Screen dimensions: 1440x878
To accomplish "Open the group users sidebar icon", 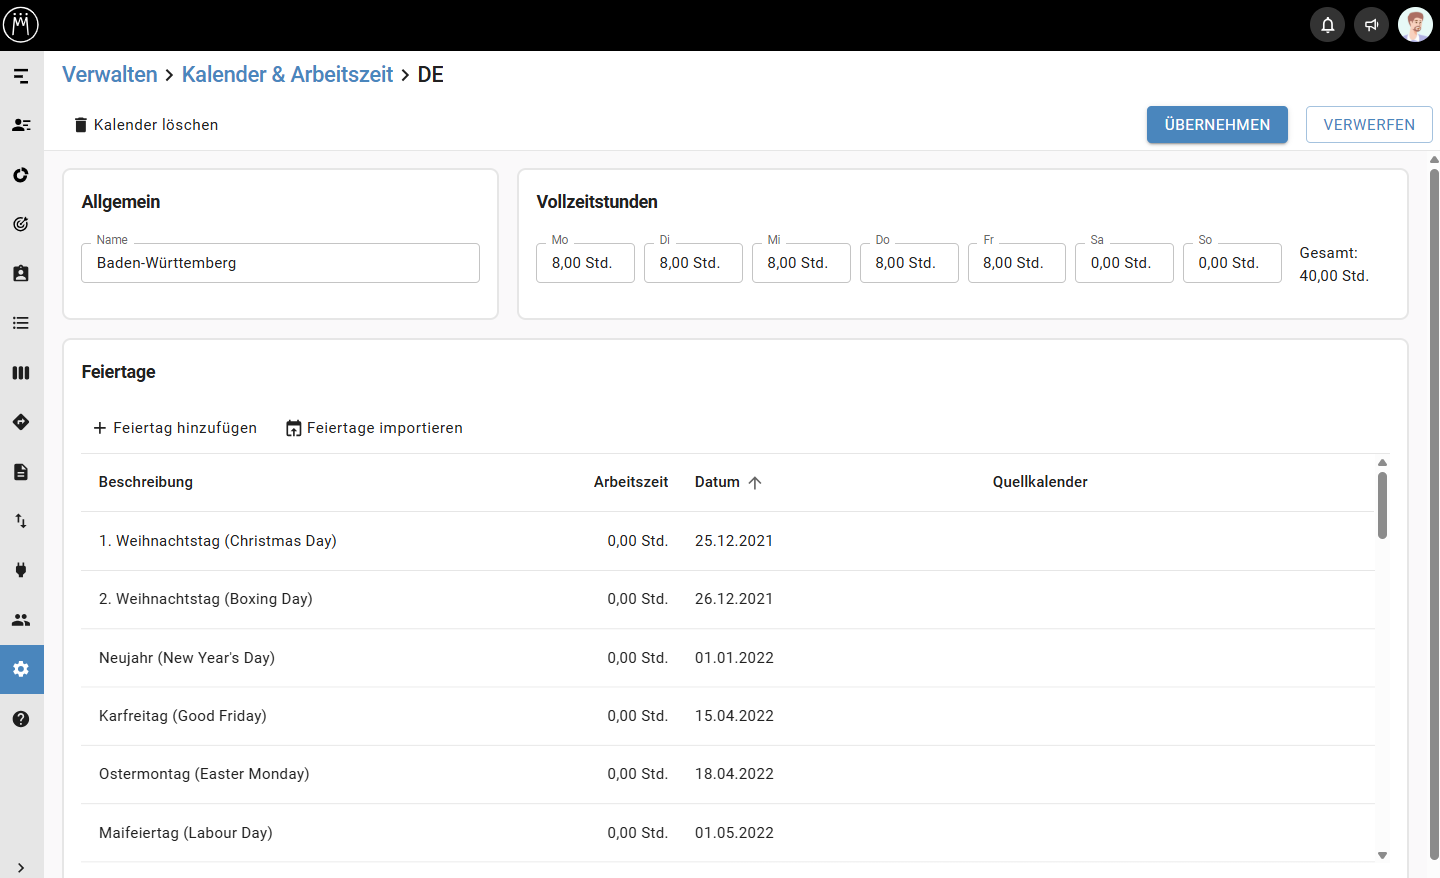I will tap(21, 620).
